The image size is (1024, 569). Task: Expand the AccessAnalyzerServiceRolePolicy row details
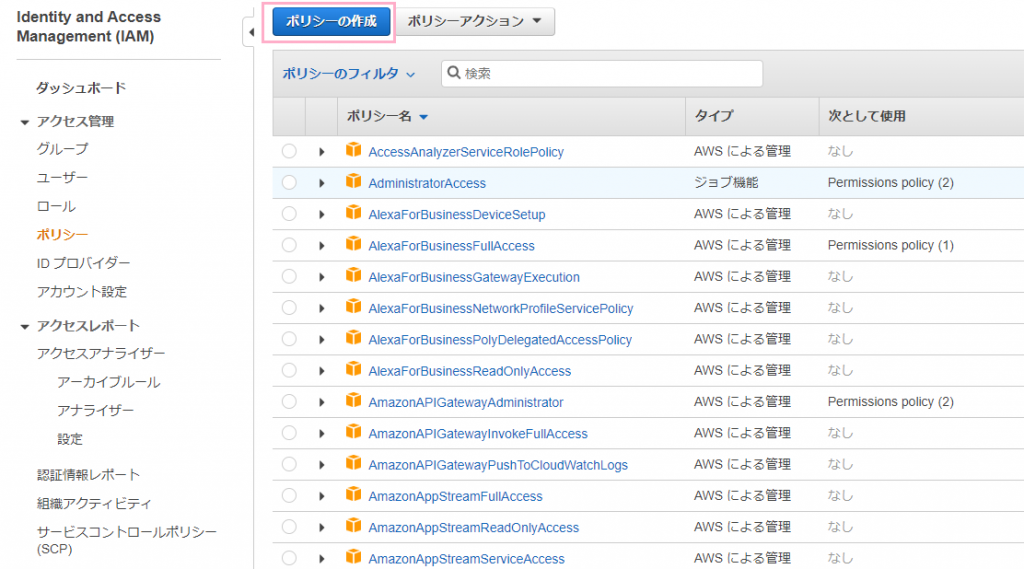tap(321, 152)
